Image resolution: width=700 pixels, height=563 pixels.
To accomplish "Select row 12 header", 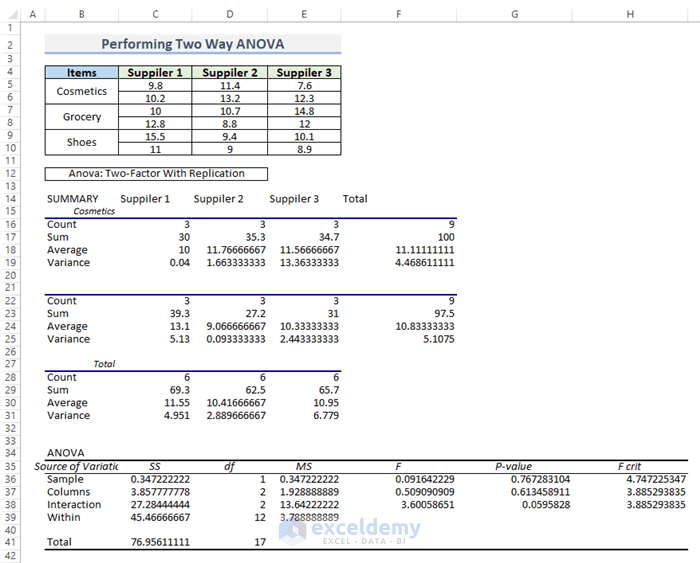I will pos(10,174).
